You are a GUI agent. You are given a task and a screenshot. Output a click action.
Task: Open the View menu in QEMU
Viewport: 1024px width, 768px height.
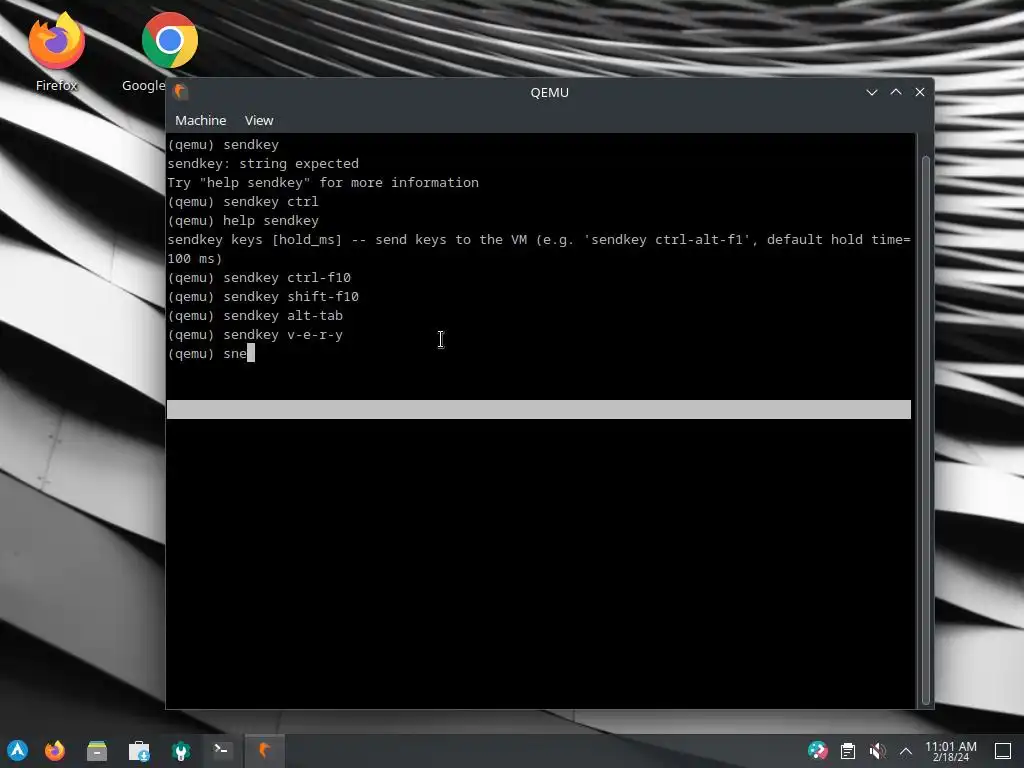(259, 120)
